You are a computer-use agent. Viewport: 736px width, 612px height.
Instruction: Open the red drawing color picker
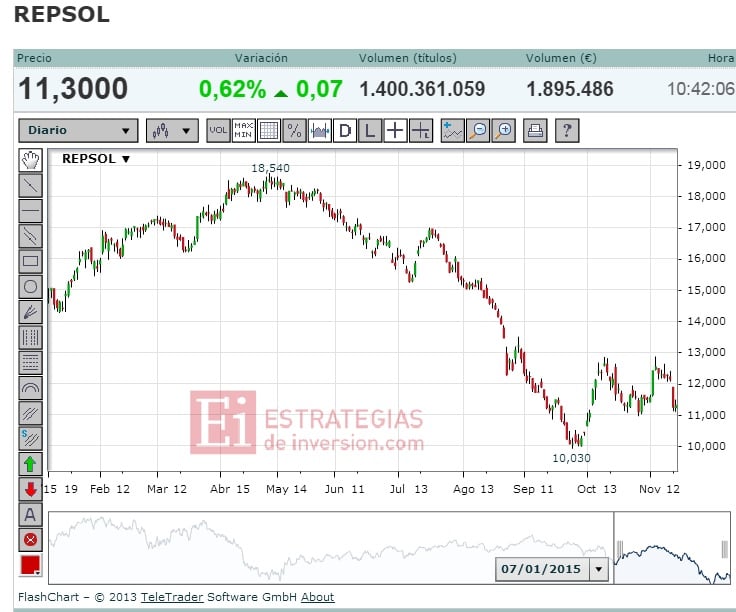pyautogui.click(x=31, y=565)
